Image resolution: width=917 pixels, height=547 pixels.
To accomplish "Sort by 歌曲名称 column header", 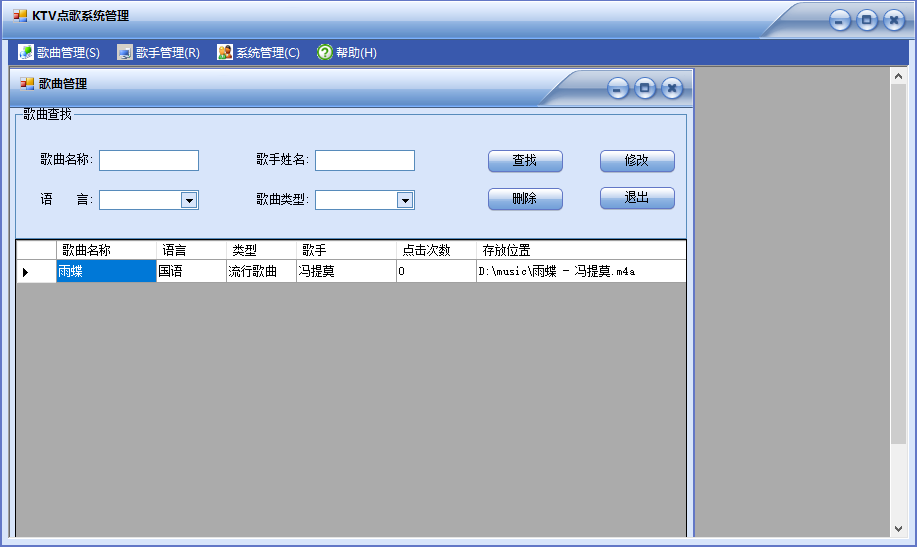I will pyautogui.click(x=106, y=250).
